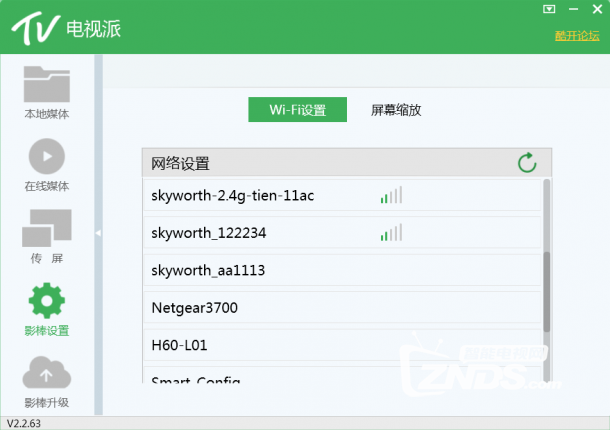Select network Netgear3700
Image resolution: width=610 pixels, height=430 pixels.
pos(342,307)
